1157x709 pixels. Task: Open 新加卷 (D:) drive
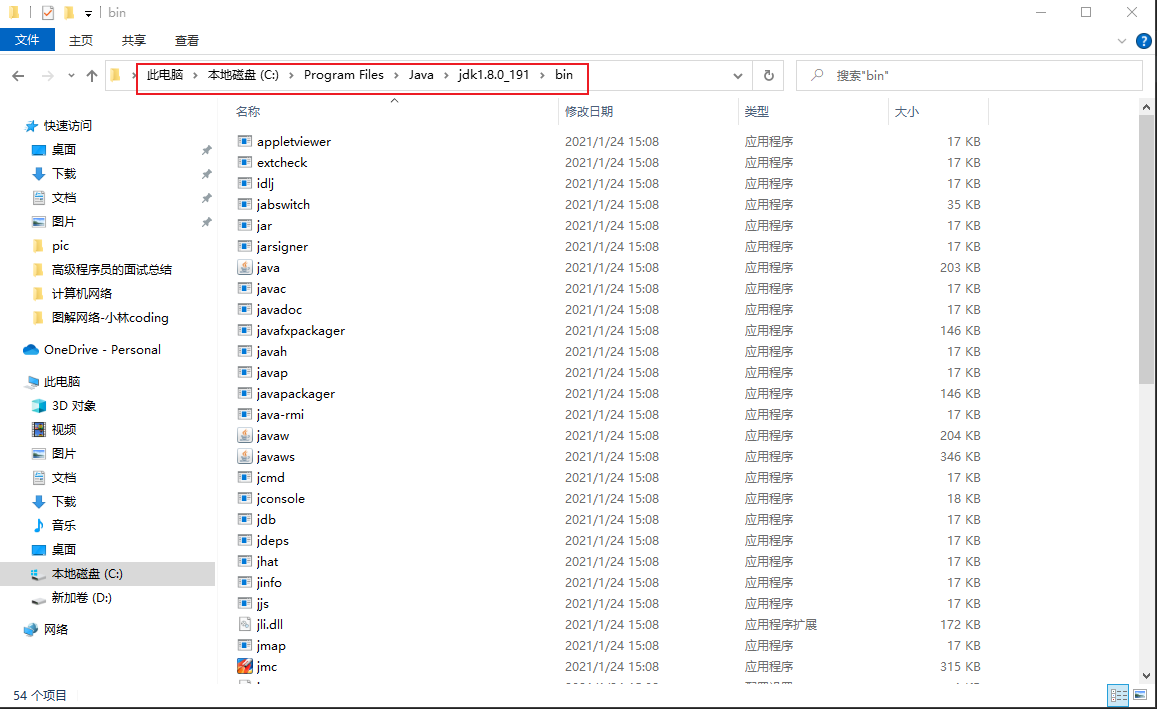click(x=81, y=598)
